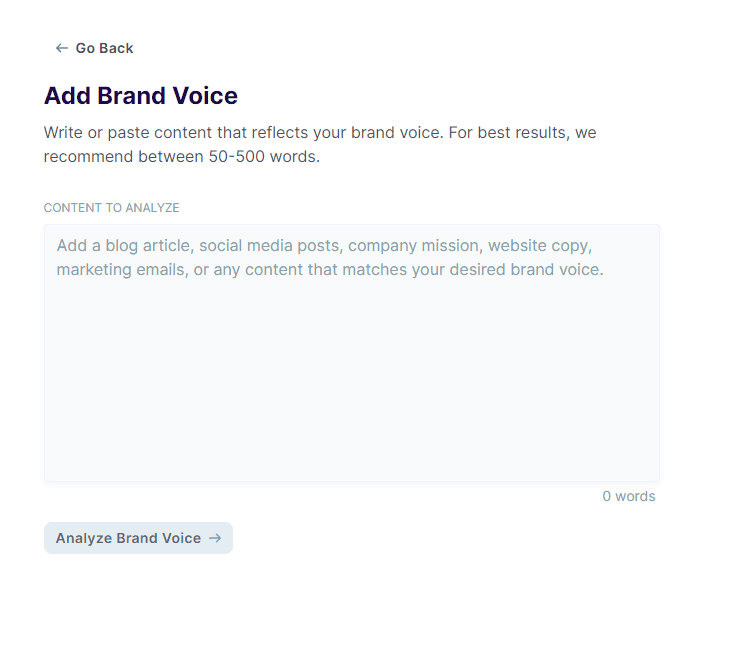
Task: Click the 0 words counter
Action: coord(628,496)
